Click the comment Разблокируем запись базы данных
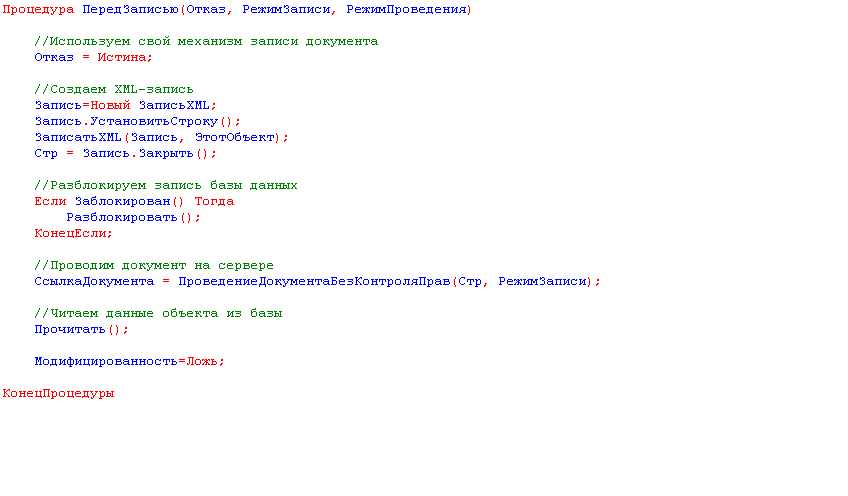 (x=166, y=186)
